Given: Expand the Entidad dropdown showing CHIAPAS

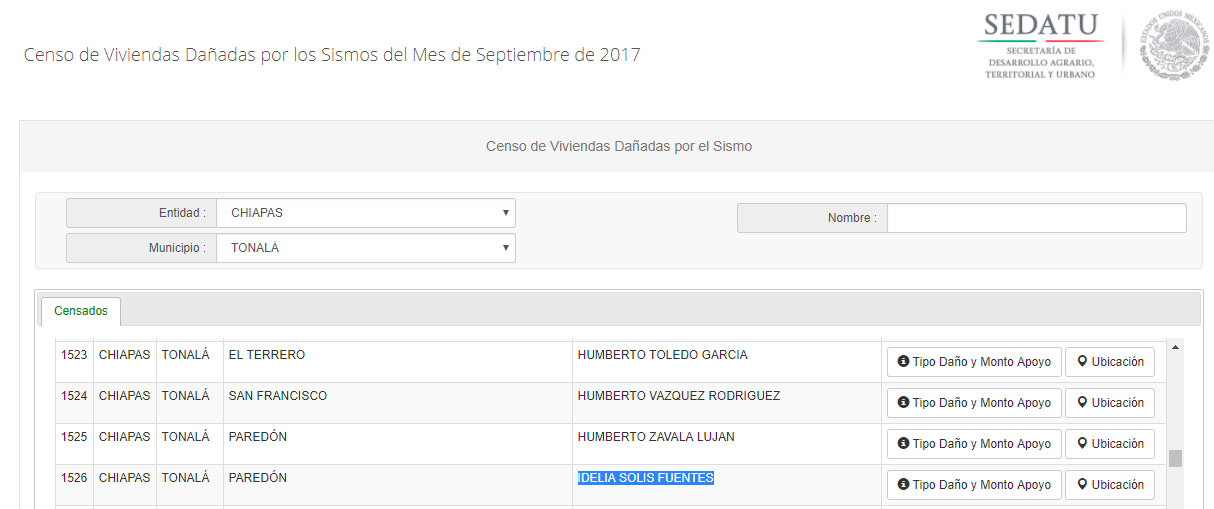Looking at the screenshot, I should 366,213.
